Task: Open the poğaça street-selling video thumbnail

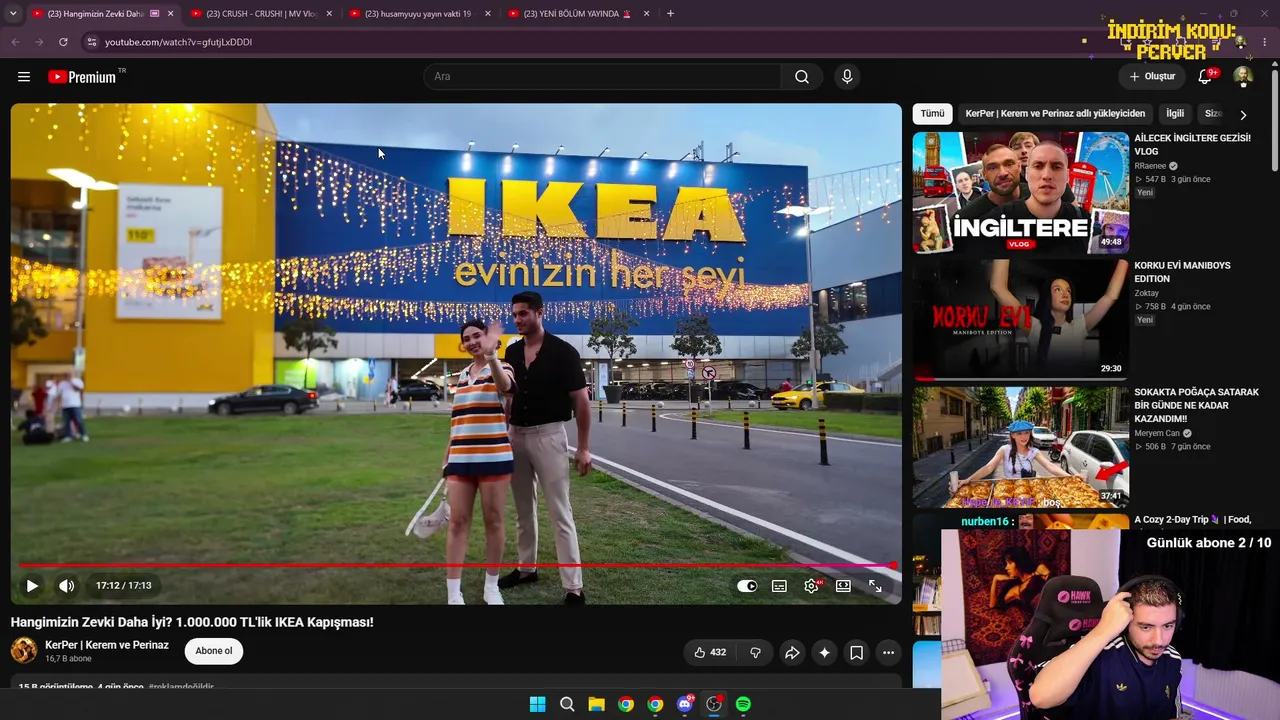Action: (x=1021, y=447)
